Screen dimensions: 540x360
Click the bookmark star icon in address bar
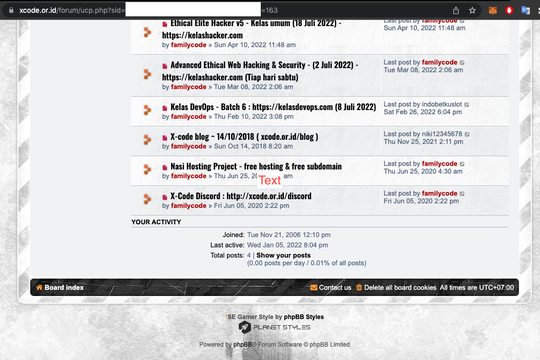click(x=472, y=11)
